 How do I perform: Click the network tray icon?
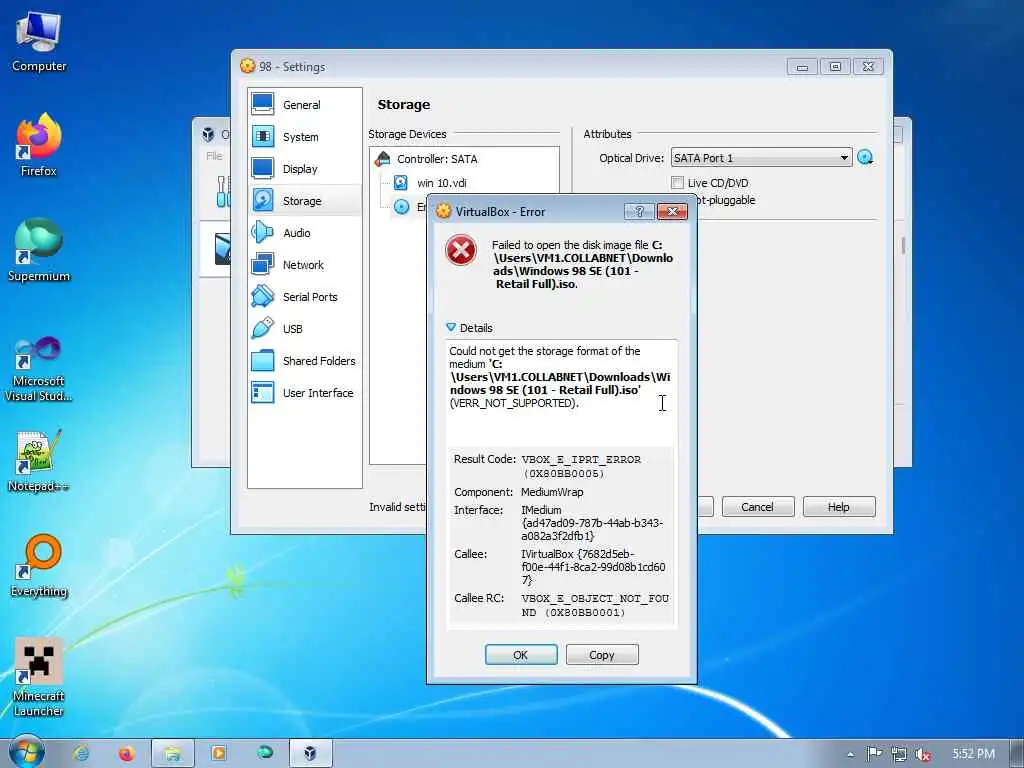point(899,754)
